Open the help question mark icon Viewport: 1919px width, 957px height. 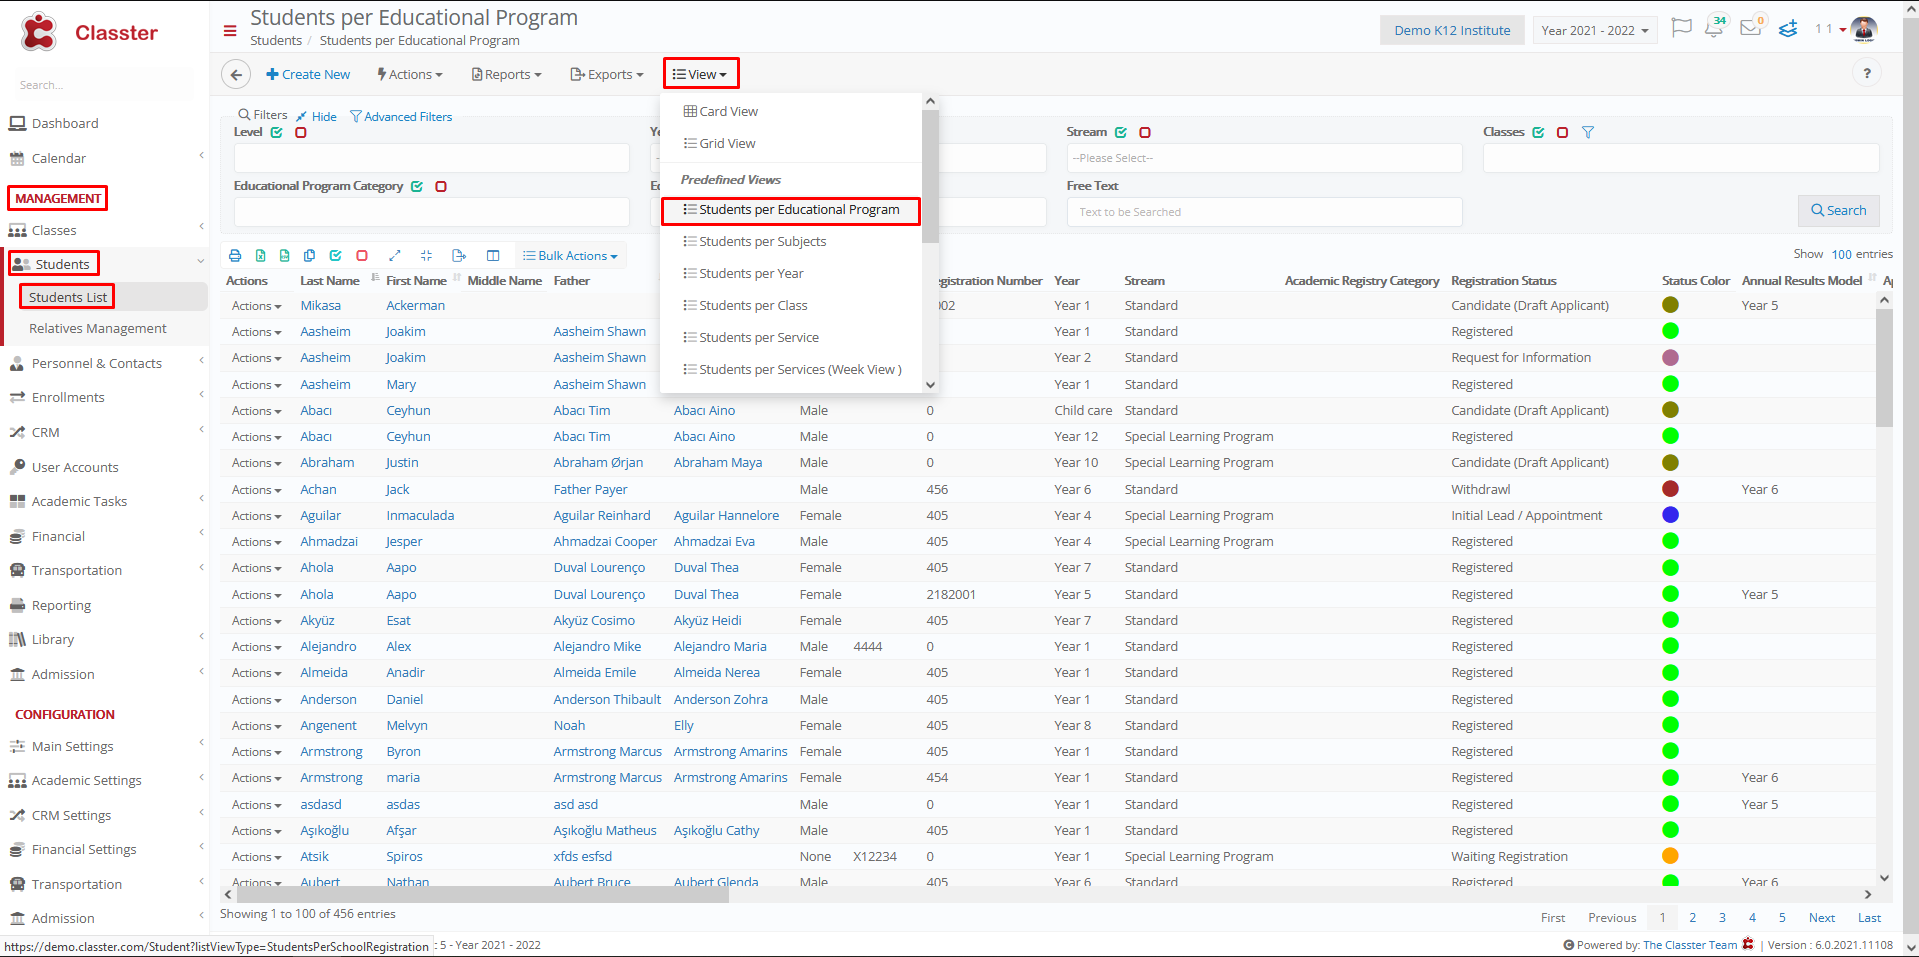click(1866, 73)
